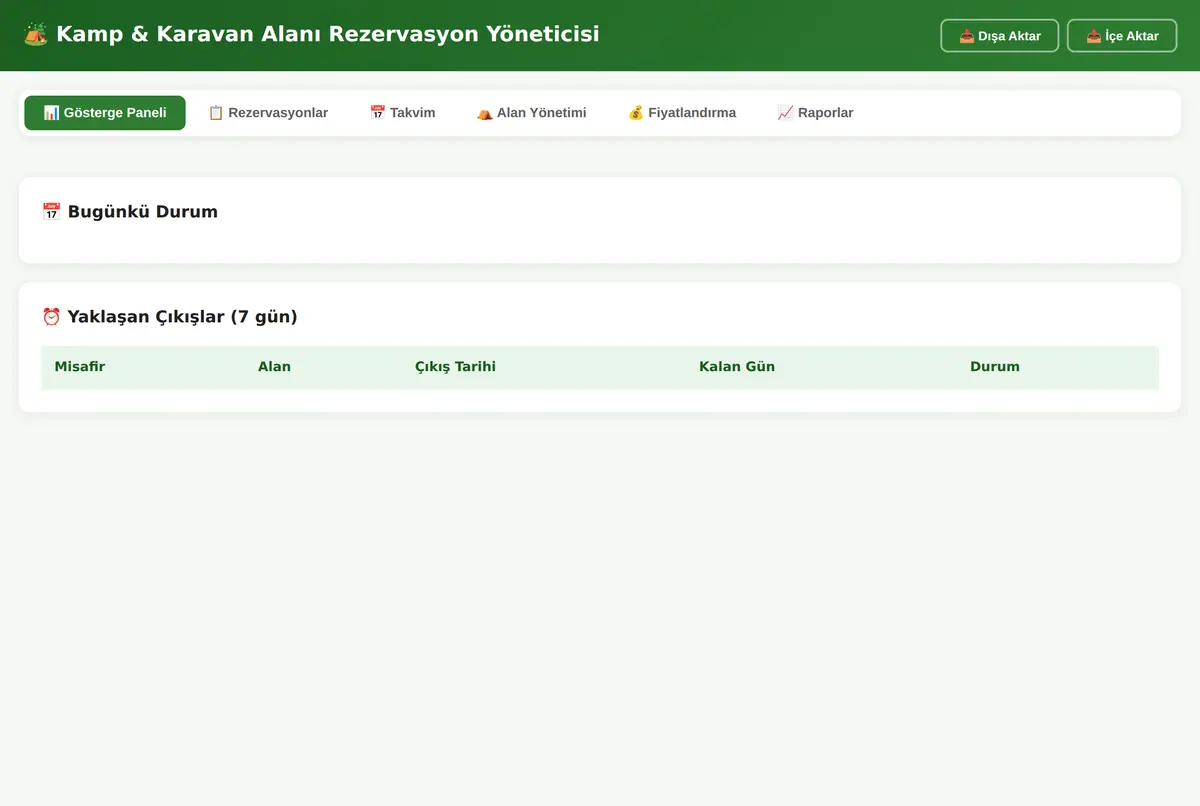
Task: Click the Yaklaşan Çıkışlar (7 gün) heading
Action: click(x=170, y=317)
